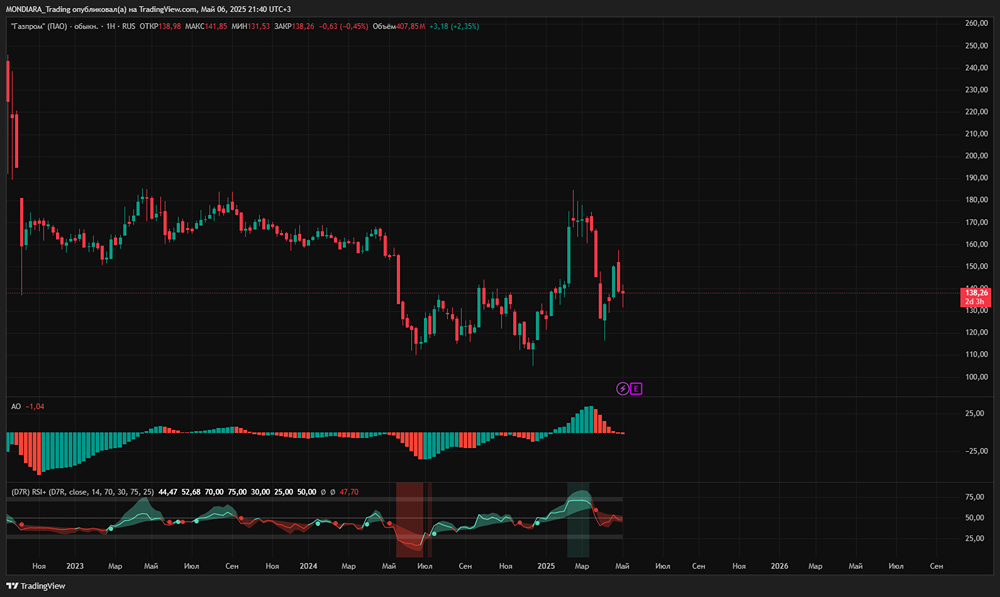This screenshot has height=597, width=1000.
Task: Click the red 138,26 current price label
Action: (976, 293)
